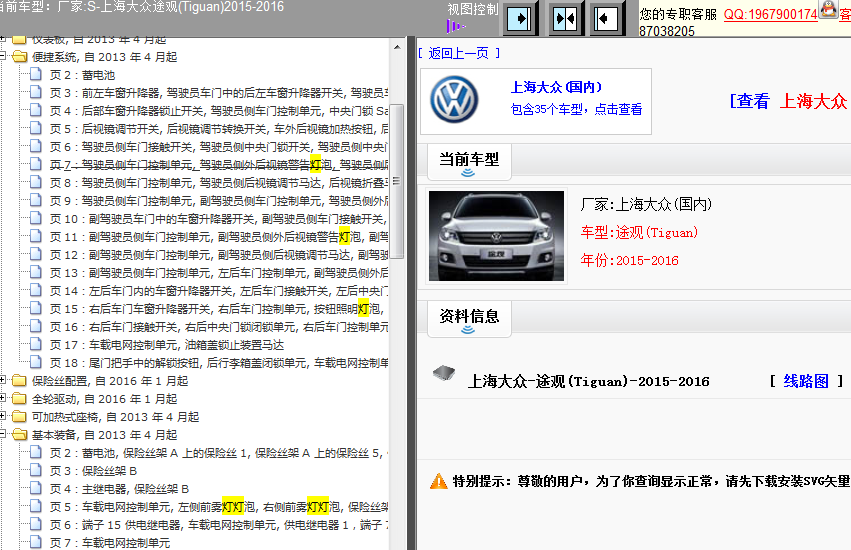Click the QQ penguin customer service icon
Viewport: 851px width, 550px height.
pyautogui.click(x=828, y=9)
